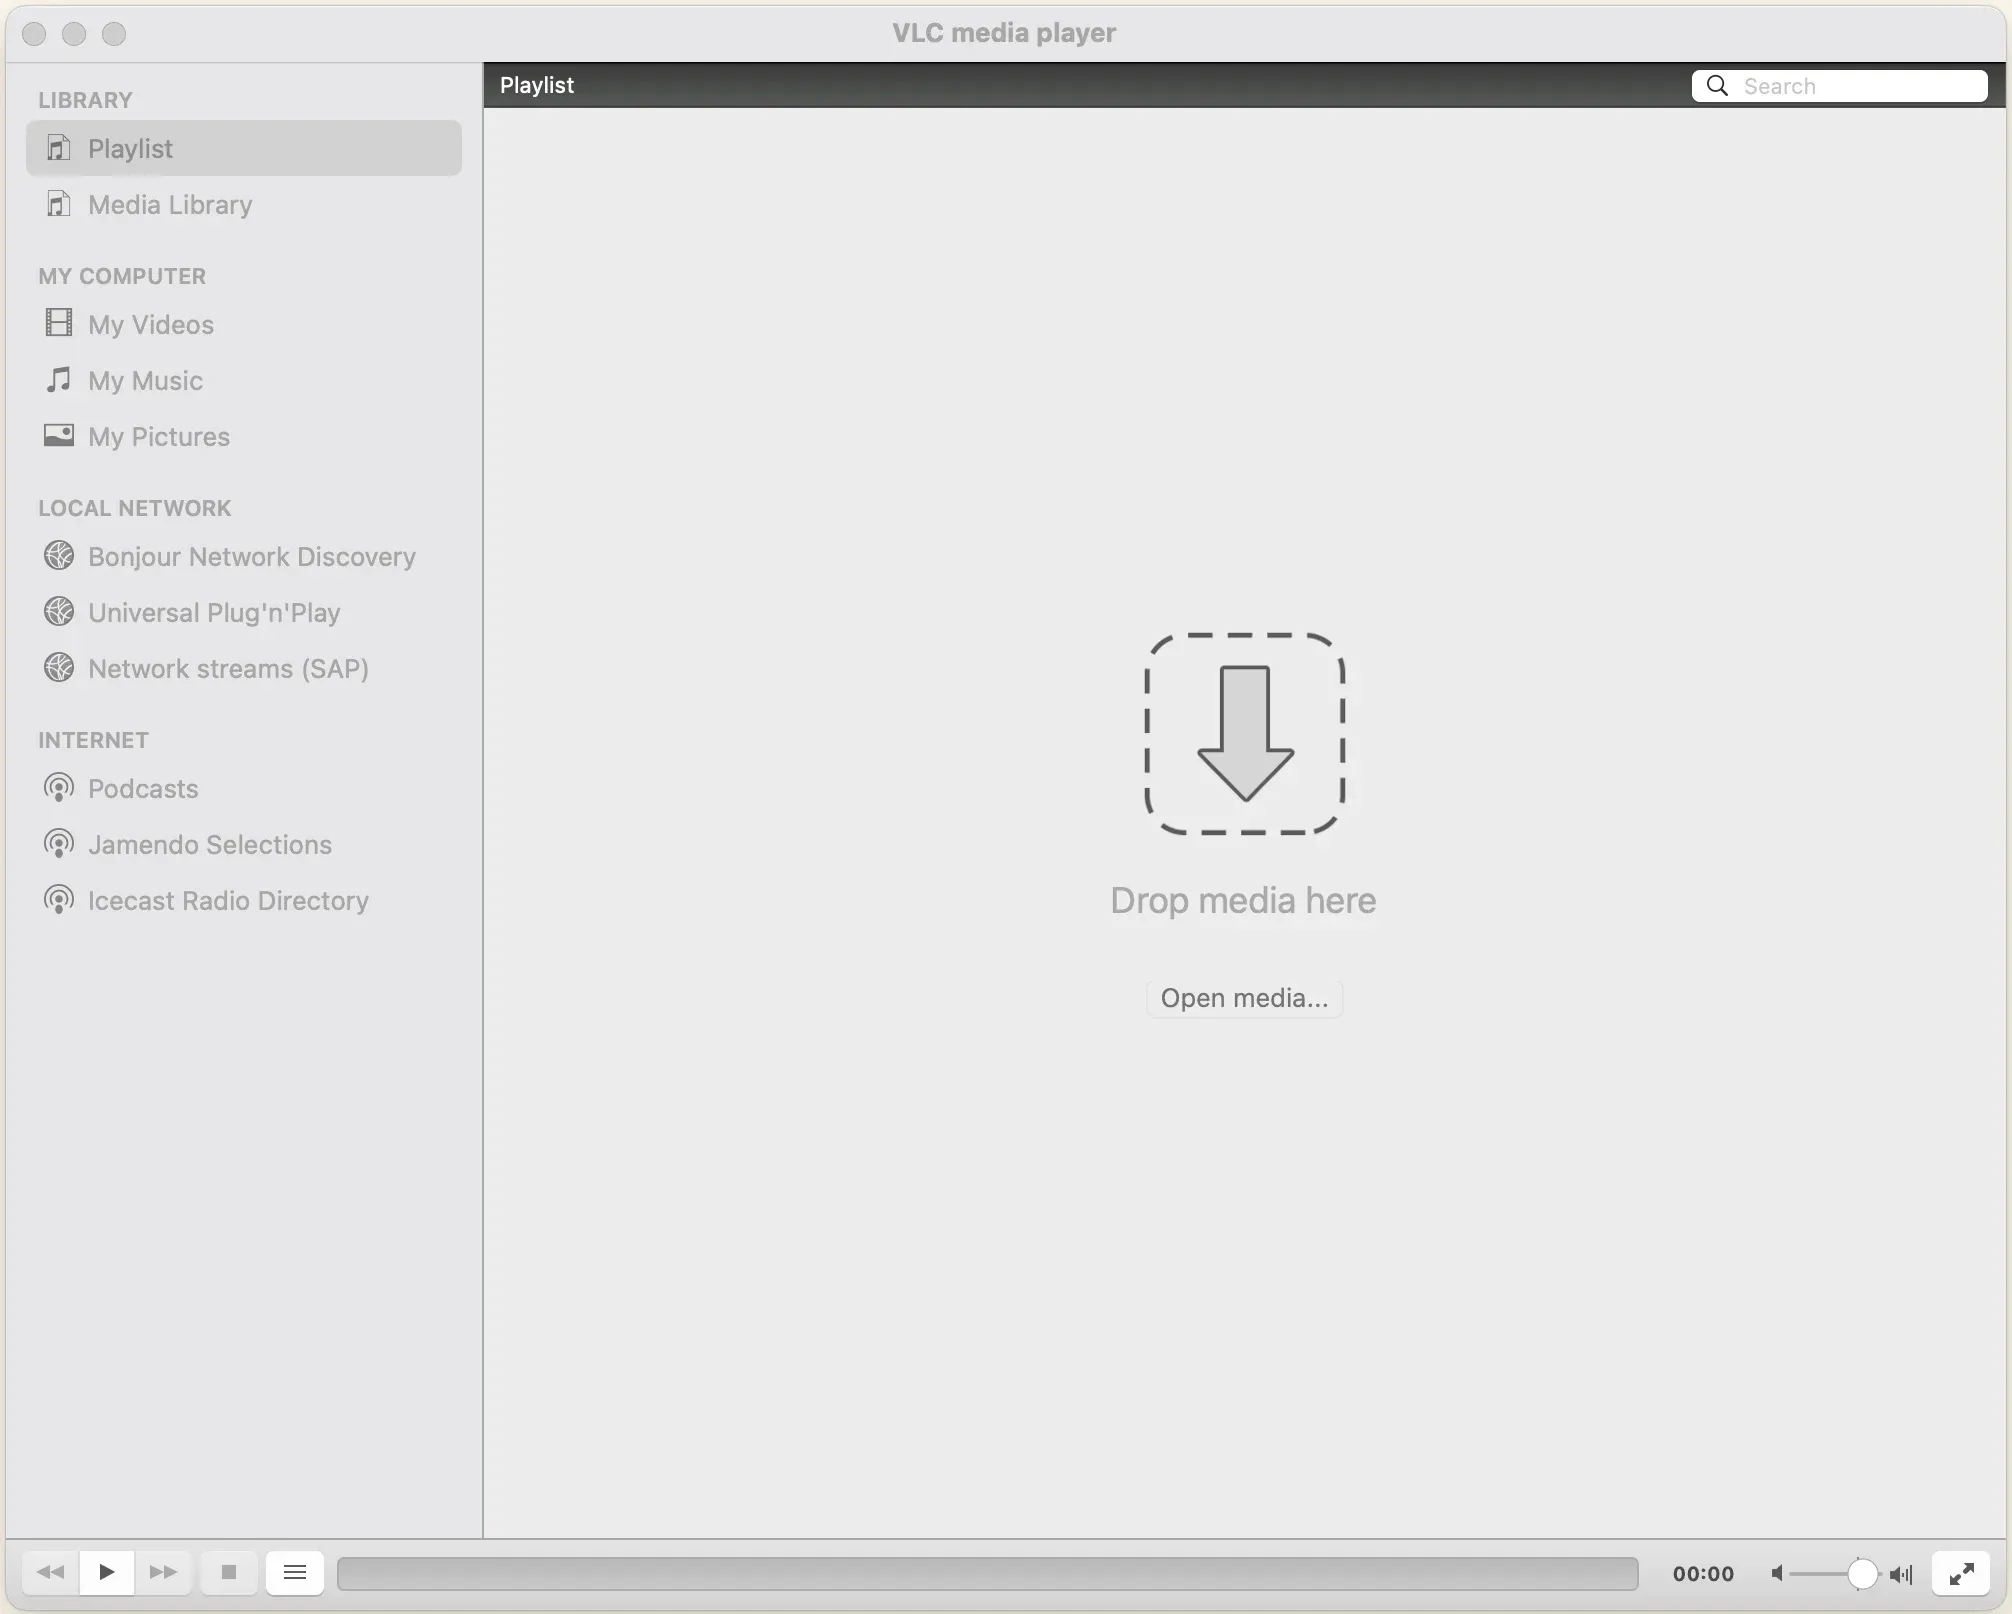Click the podcast icon beside Podcasts
Screen dimensions: 2012x1614
(x=59, y=788)
